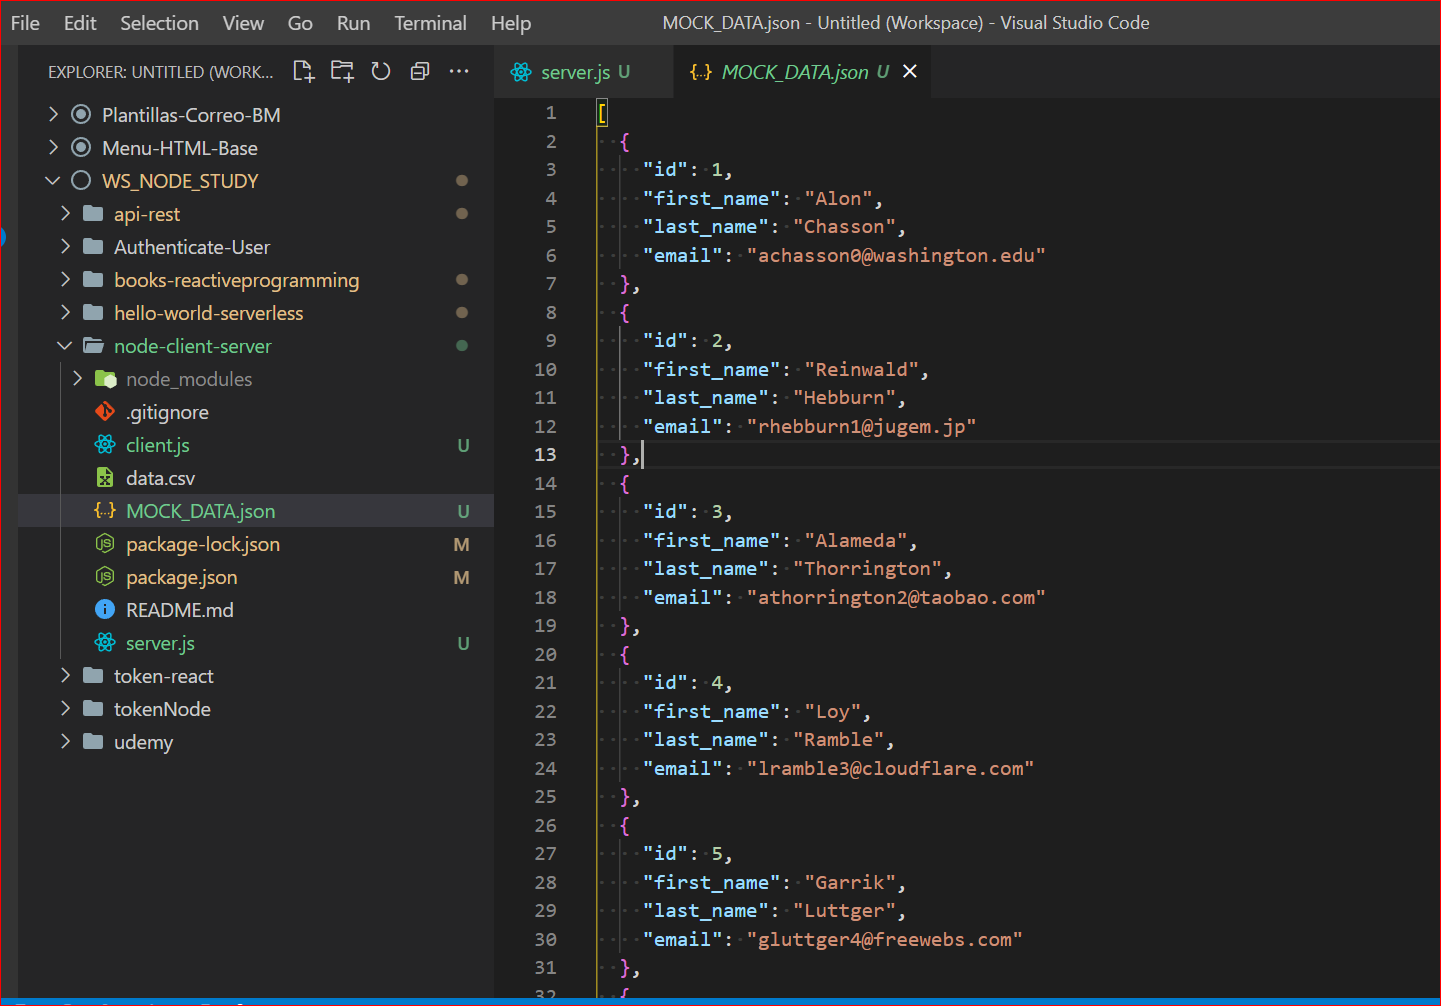
Task: Open Explorer more actions ellipsis menu
Action: click(459, 71)
